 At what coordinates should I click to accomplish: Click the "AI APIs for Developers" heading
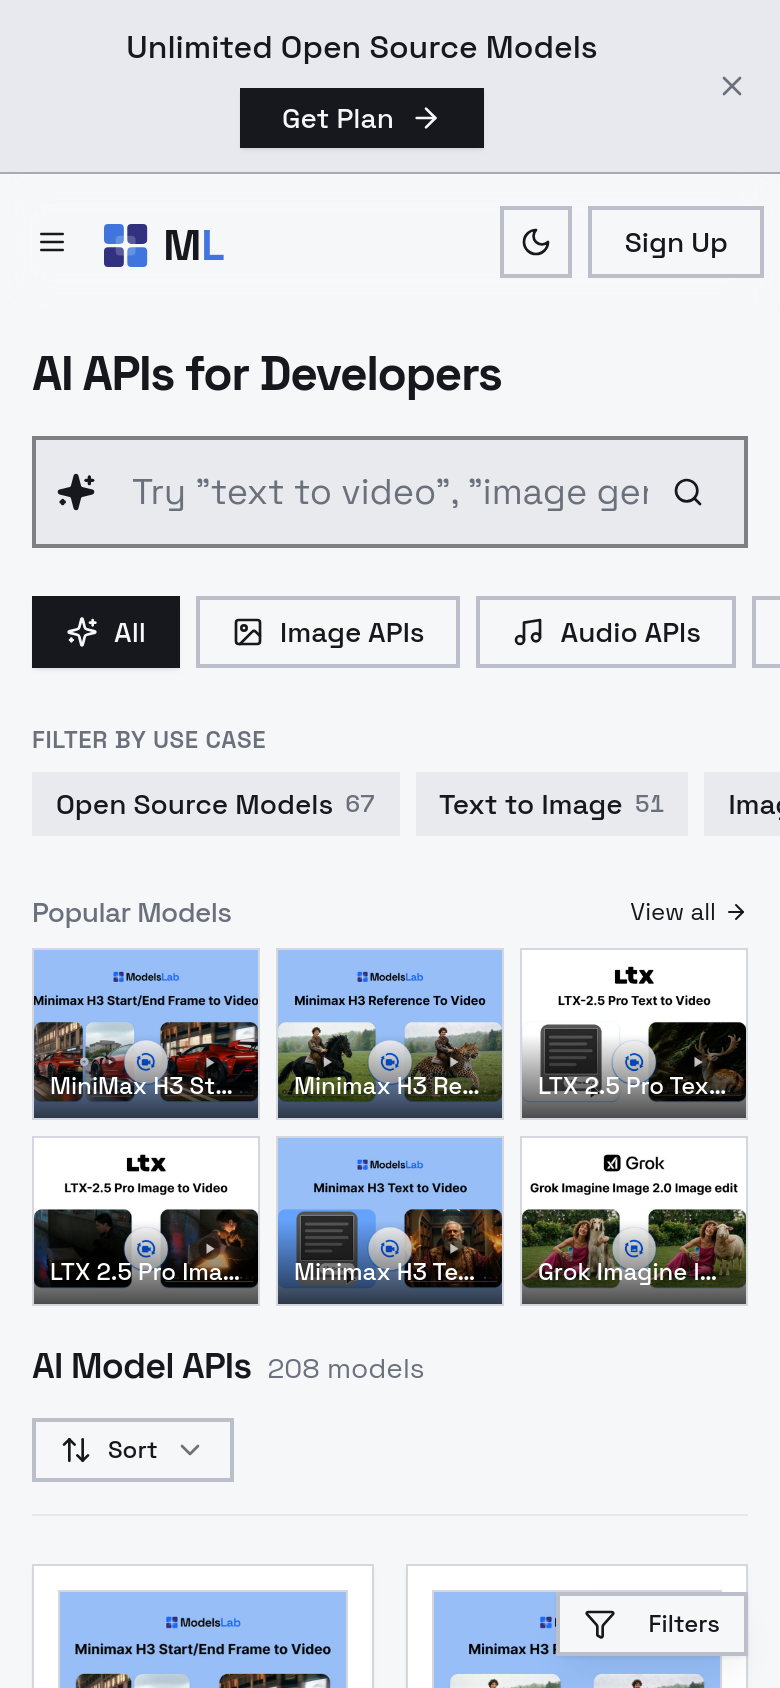[267, 375]
